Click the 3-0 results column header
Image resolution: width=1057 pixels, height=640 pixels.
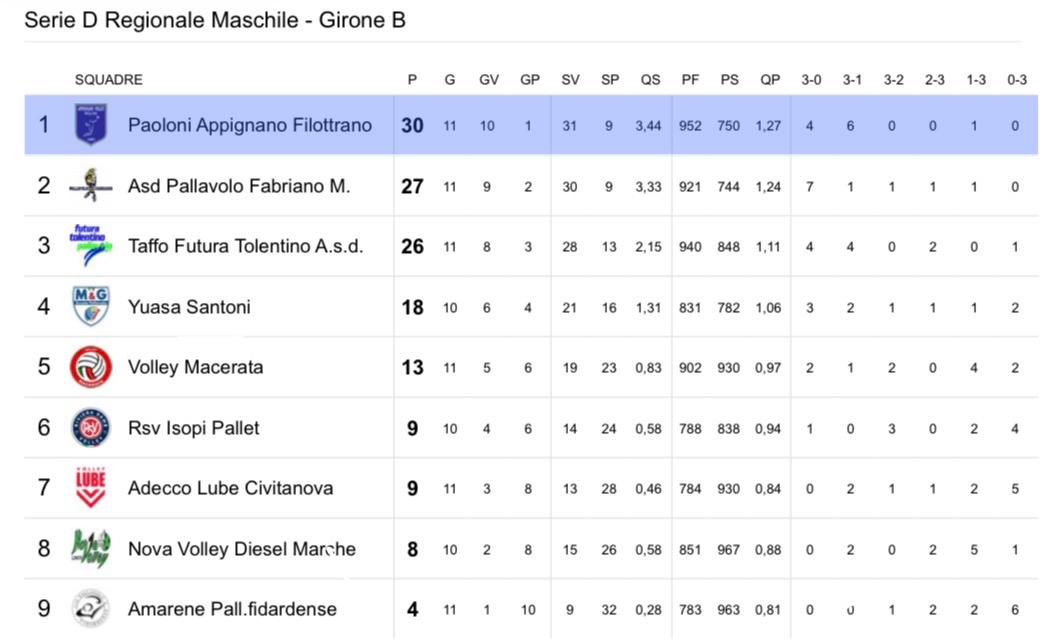click(811, 80)
